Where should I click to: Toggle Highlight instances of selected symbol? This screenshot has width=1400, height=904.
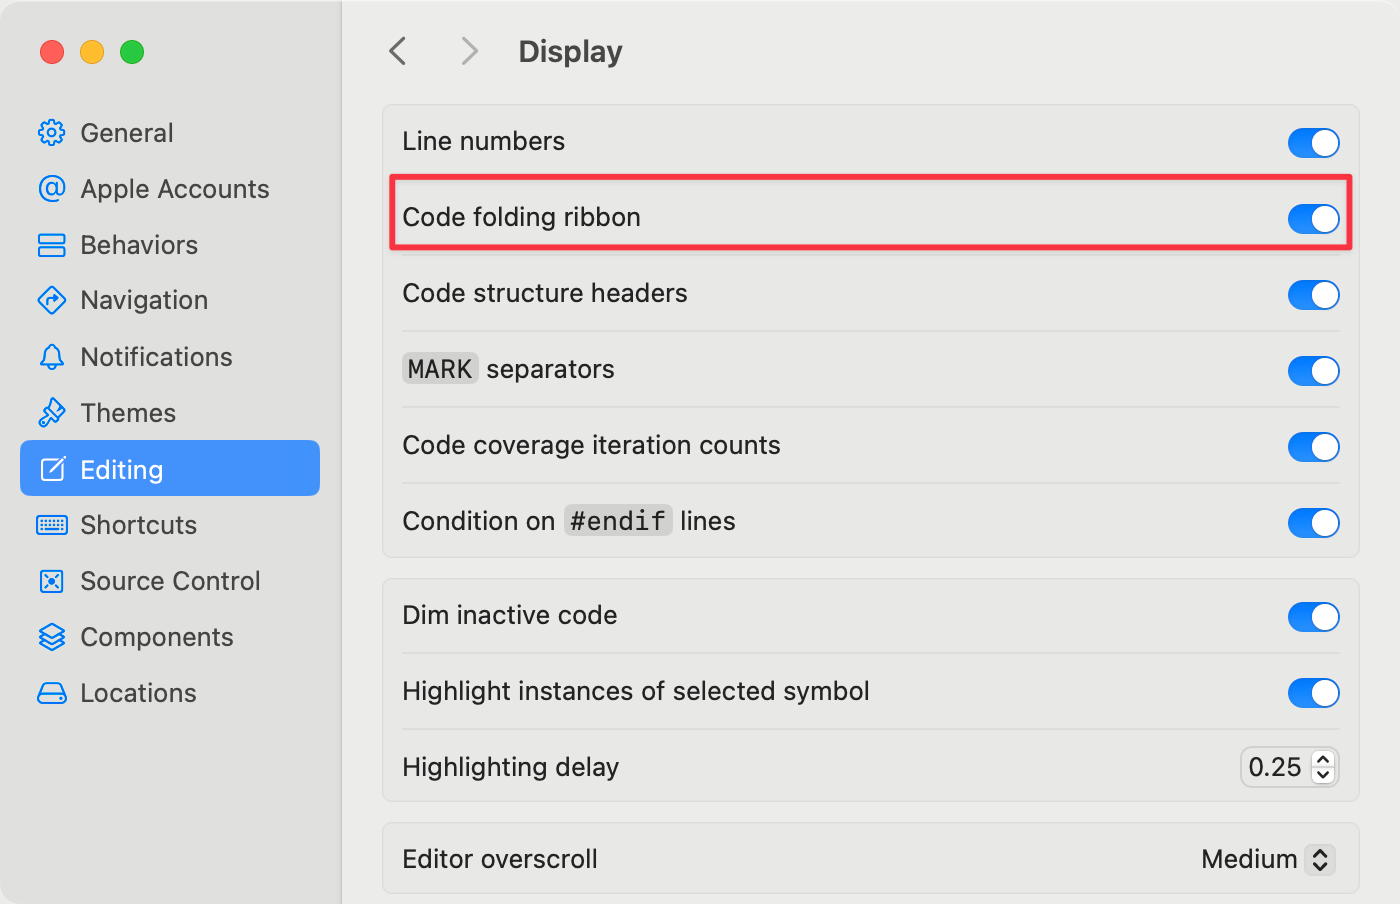click(x=1313, y=693)
